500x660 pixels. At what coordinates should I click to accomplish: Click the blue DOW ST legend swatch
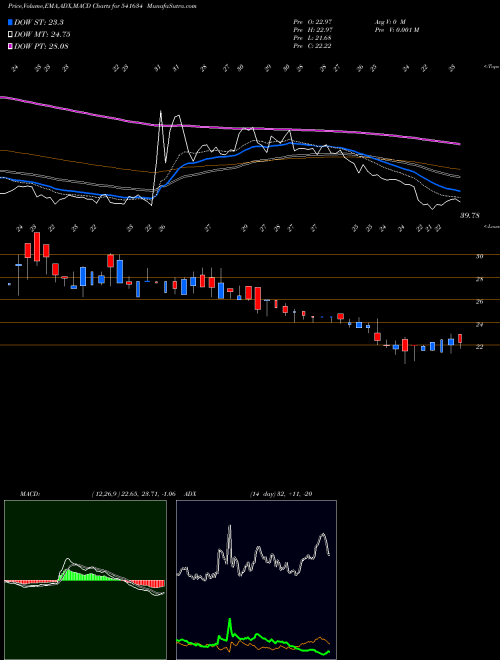click(x=10, y=22)
